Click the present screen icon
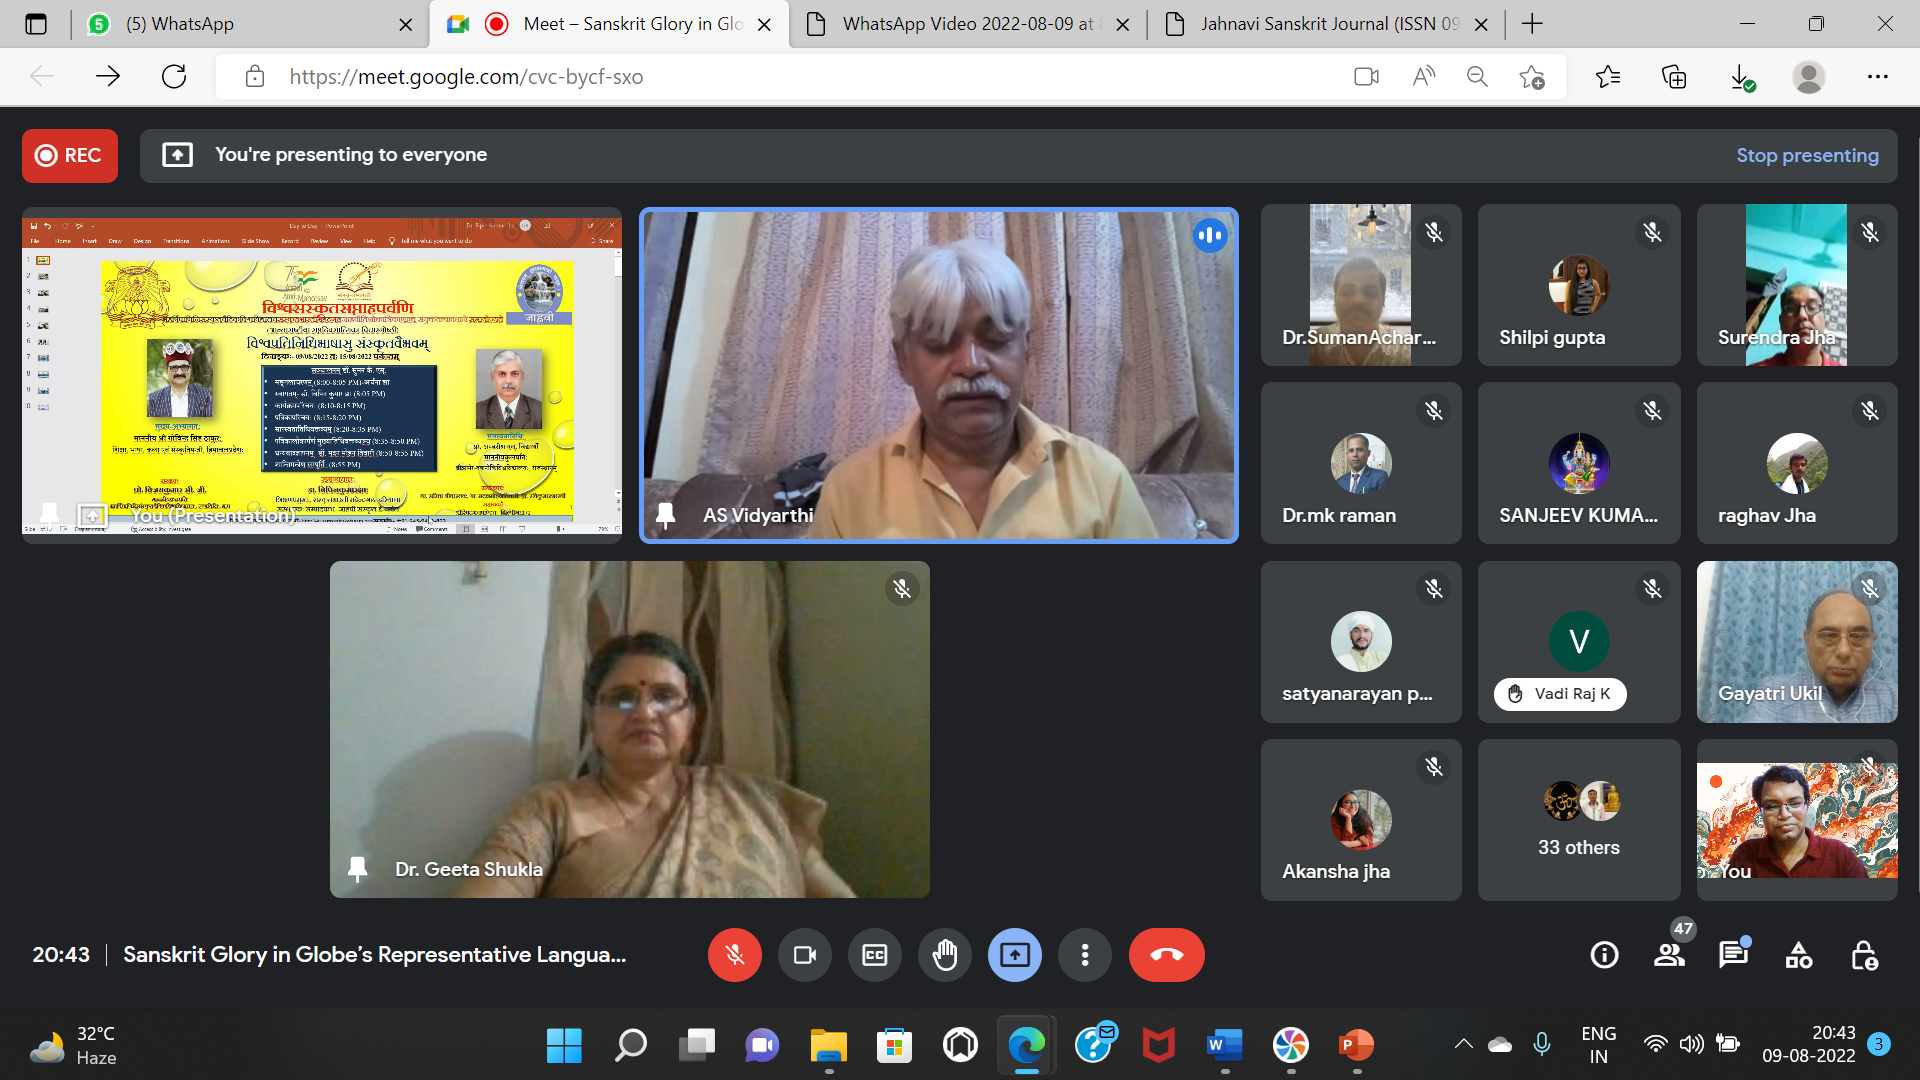 1014,955
